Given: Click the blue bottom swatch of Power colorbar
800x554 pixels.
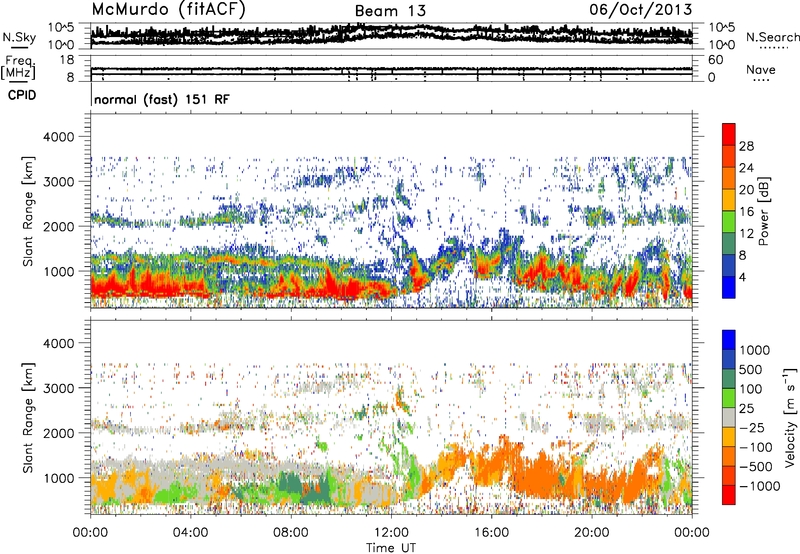Looking at the screenshot, I should tap(729, 287).
